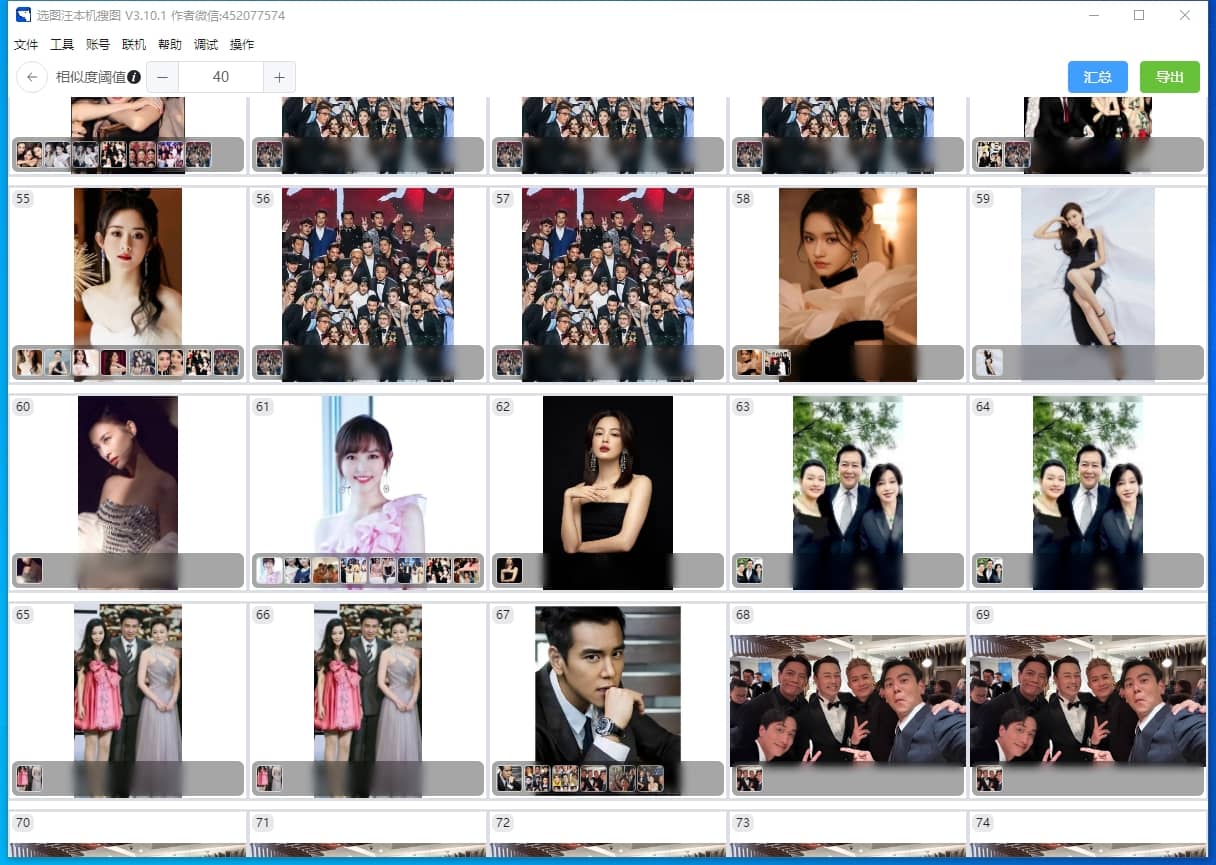Click the 相似度阈值 label
The image size is (1216, 865).
[91, 77]
